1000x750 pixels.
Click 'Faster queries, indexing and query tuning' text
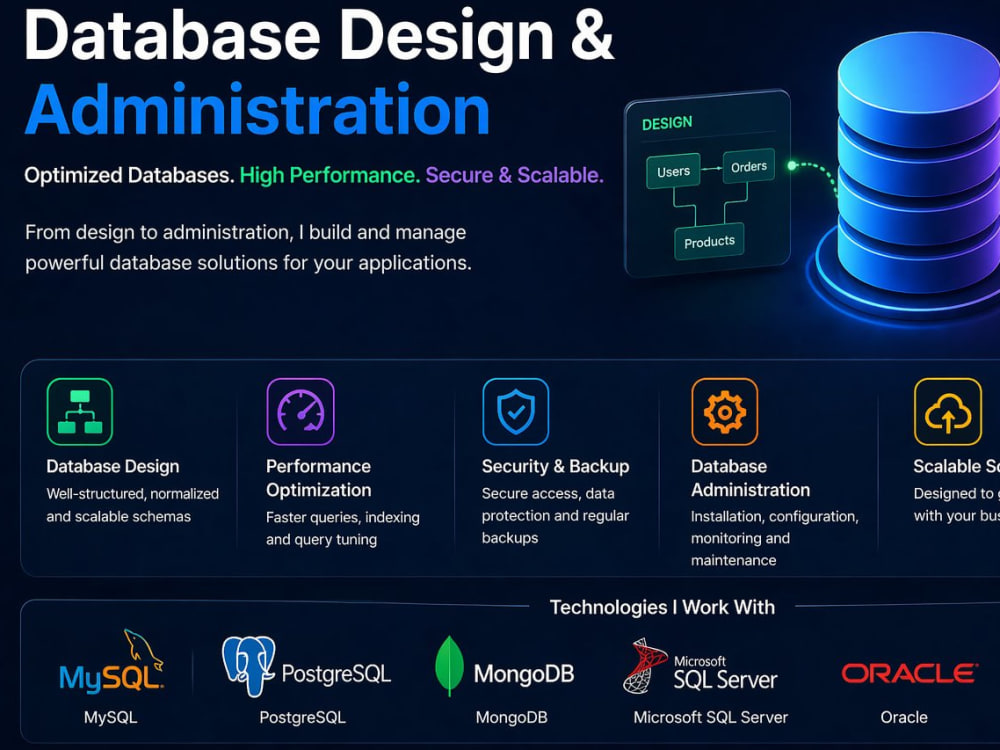point(343,528)
